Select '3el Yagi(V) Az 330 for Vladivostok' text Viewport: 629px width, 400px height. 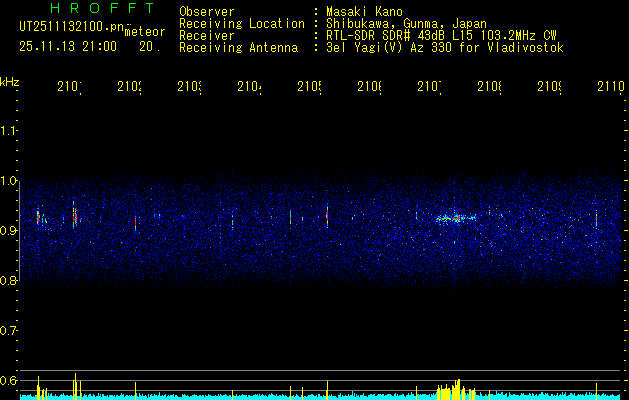(x=445, y=48)
